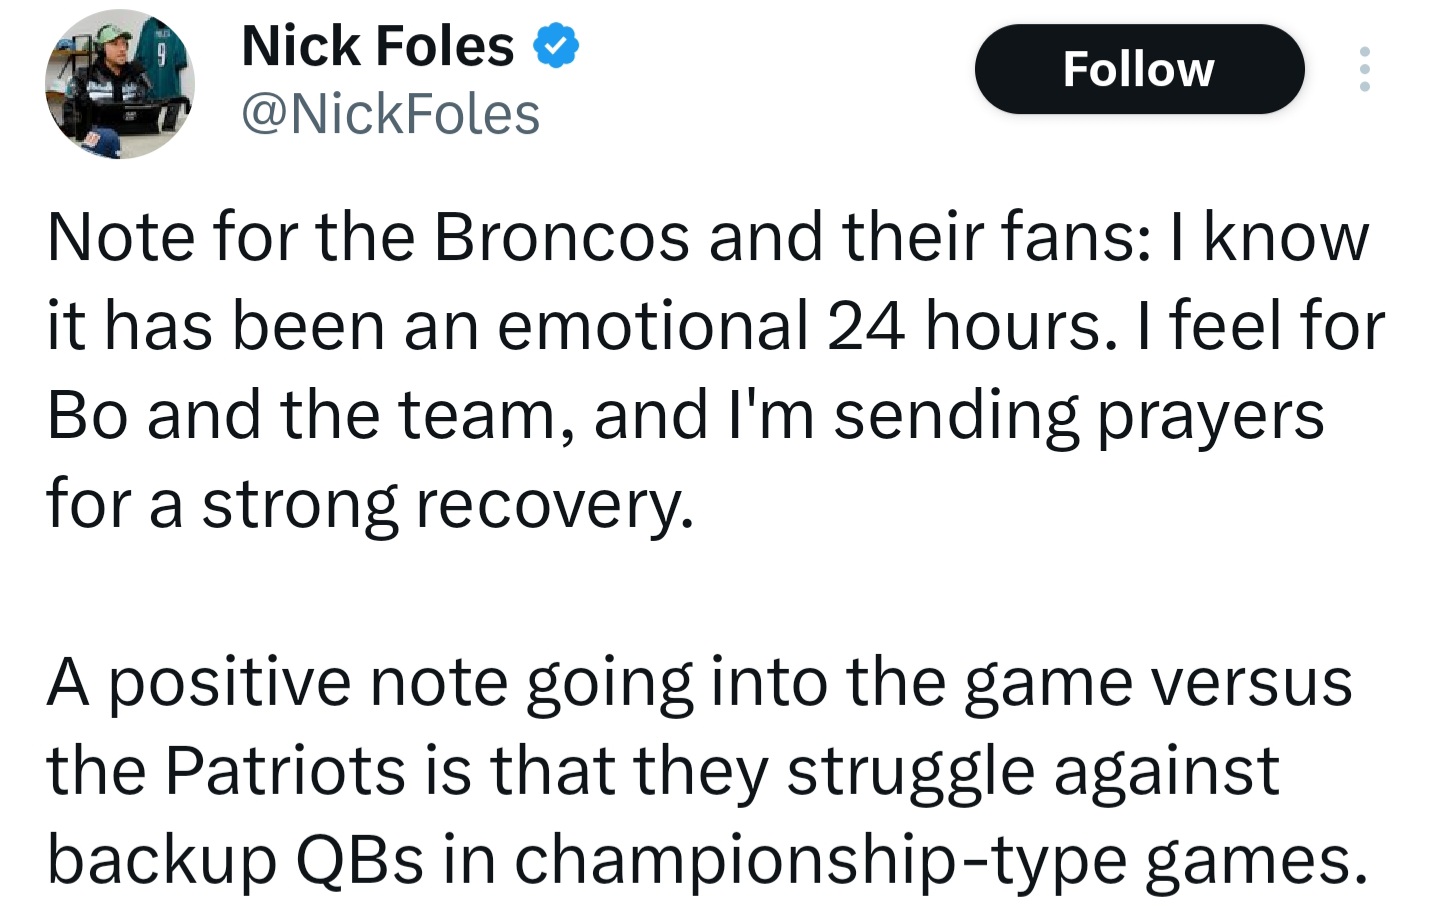
Task: Open the Nick Foles display name link
Action: click(378, 46)
